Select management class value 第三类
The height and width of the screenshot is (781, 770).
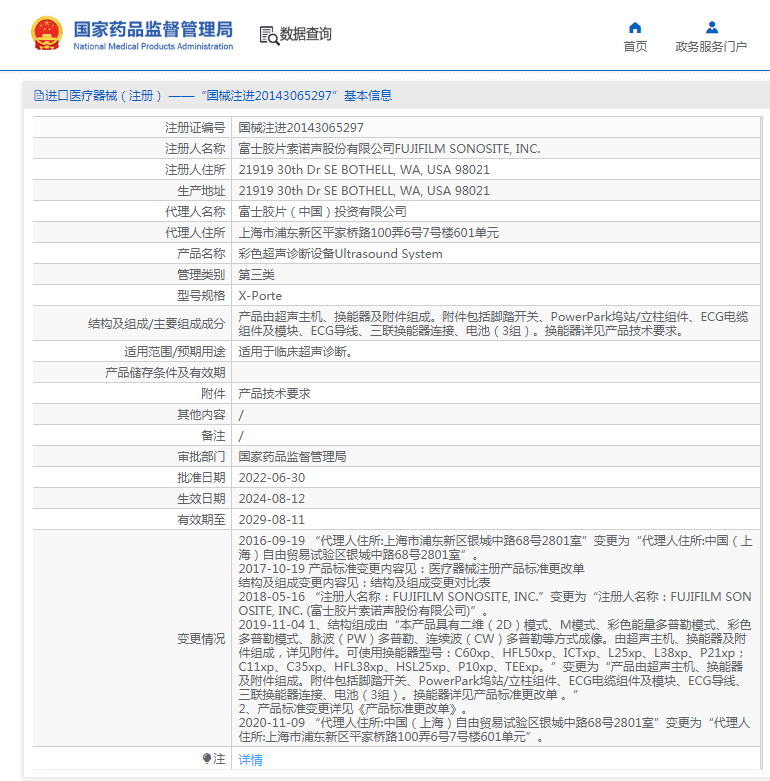[x=257, y=274]
